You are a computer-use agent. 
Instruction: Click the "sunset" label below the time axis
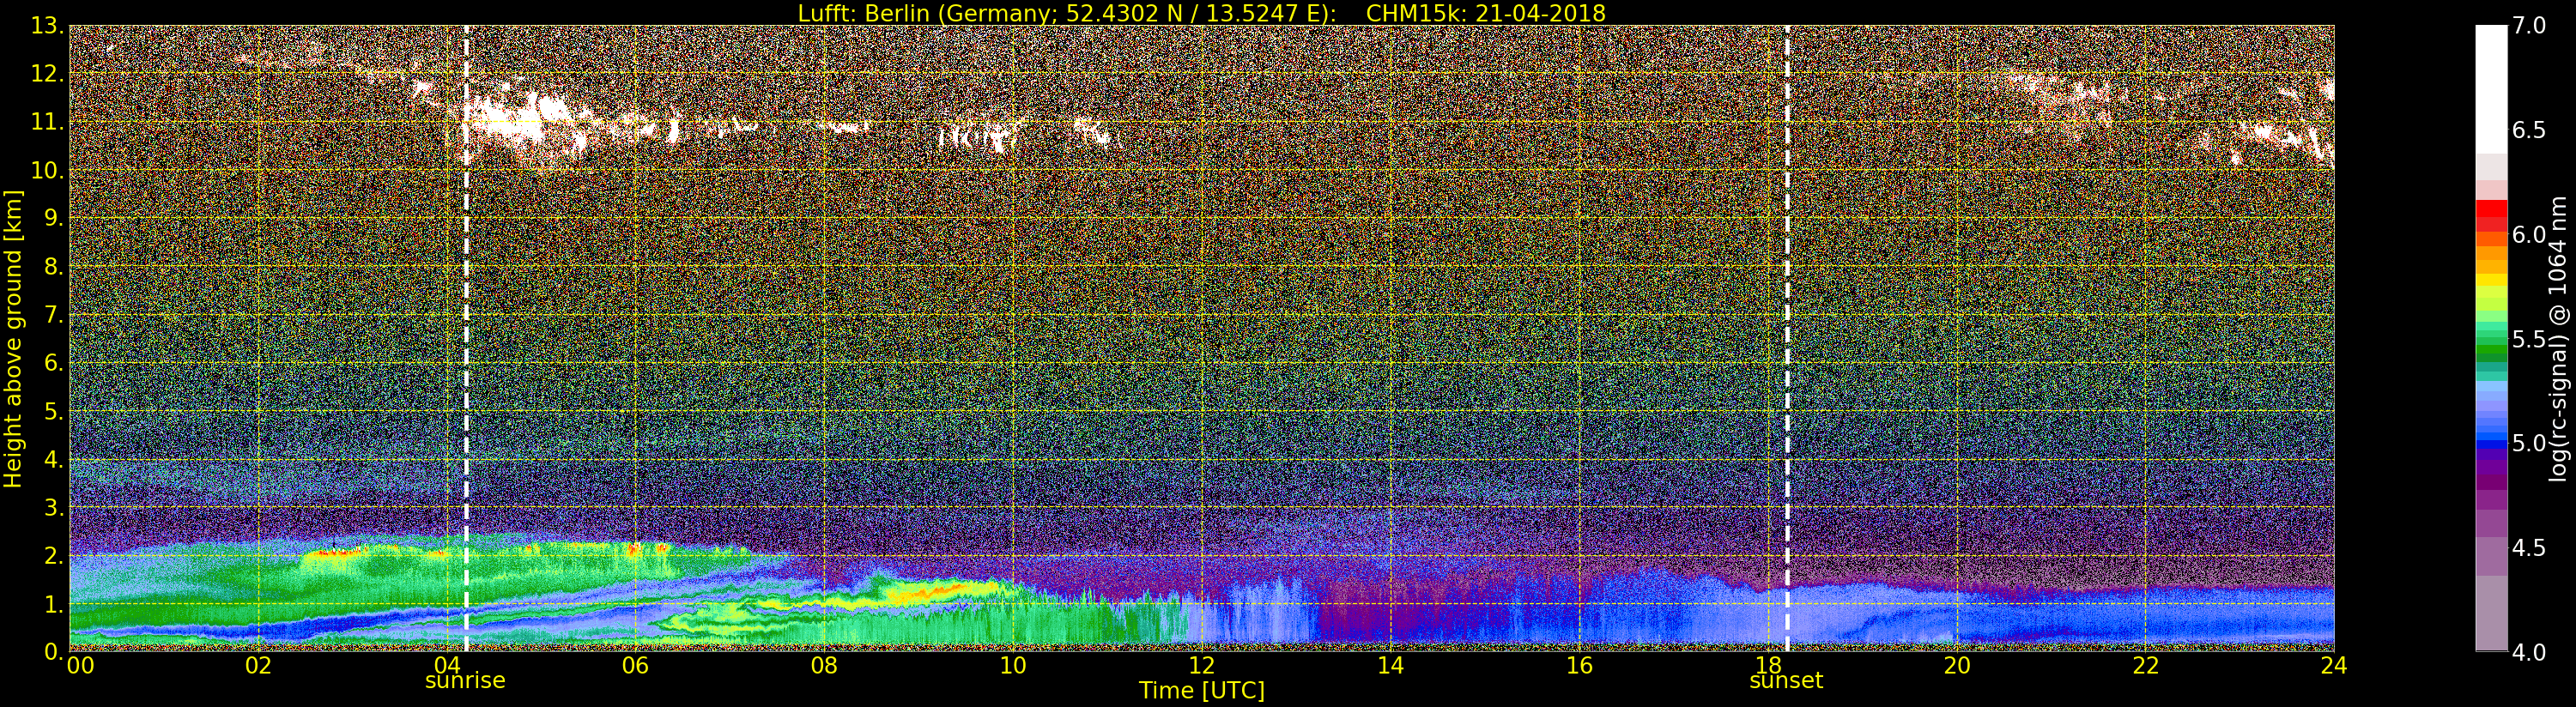click(x=1786, y=681)
